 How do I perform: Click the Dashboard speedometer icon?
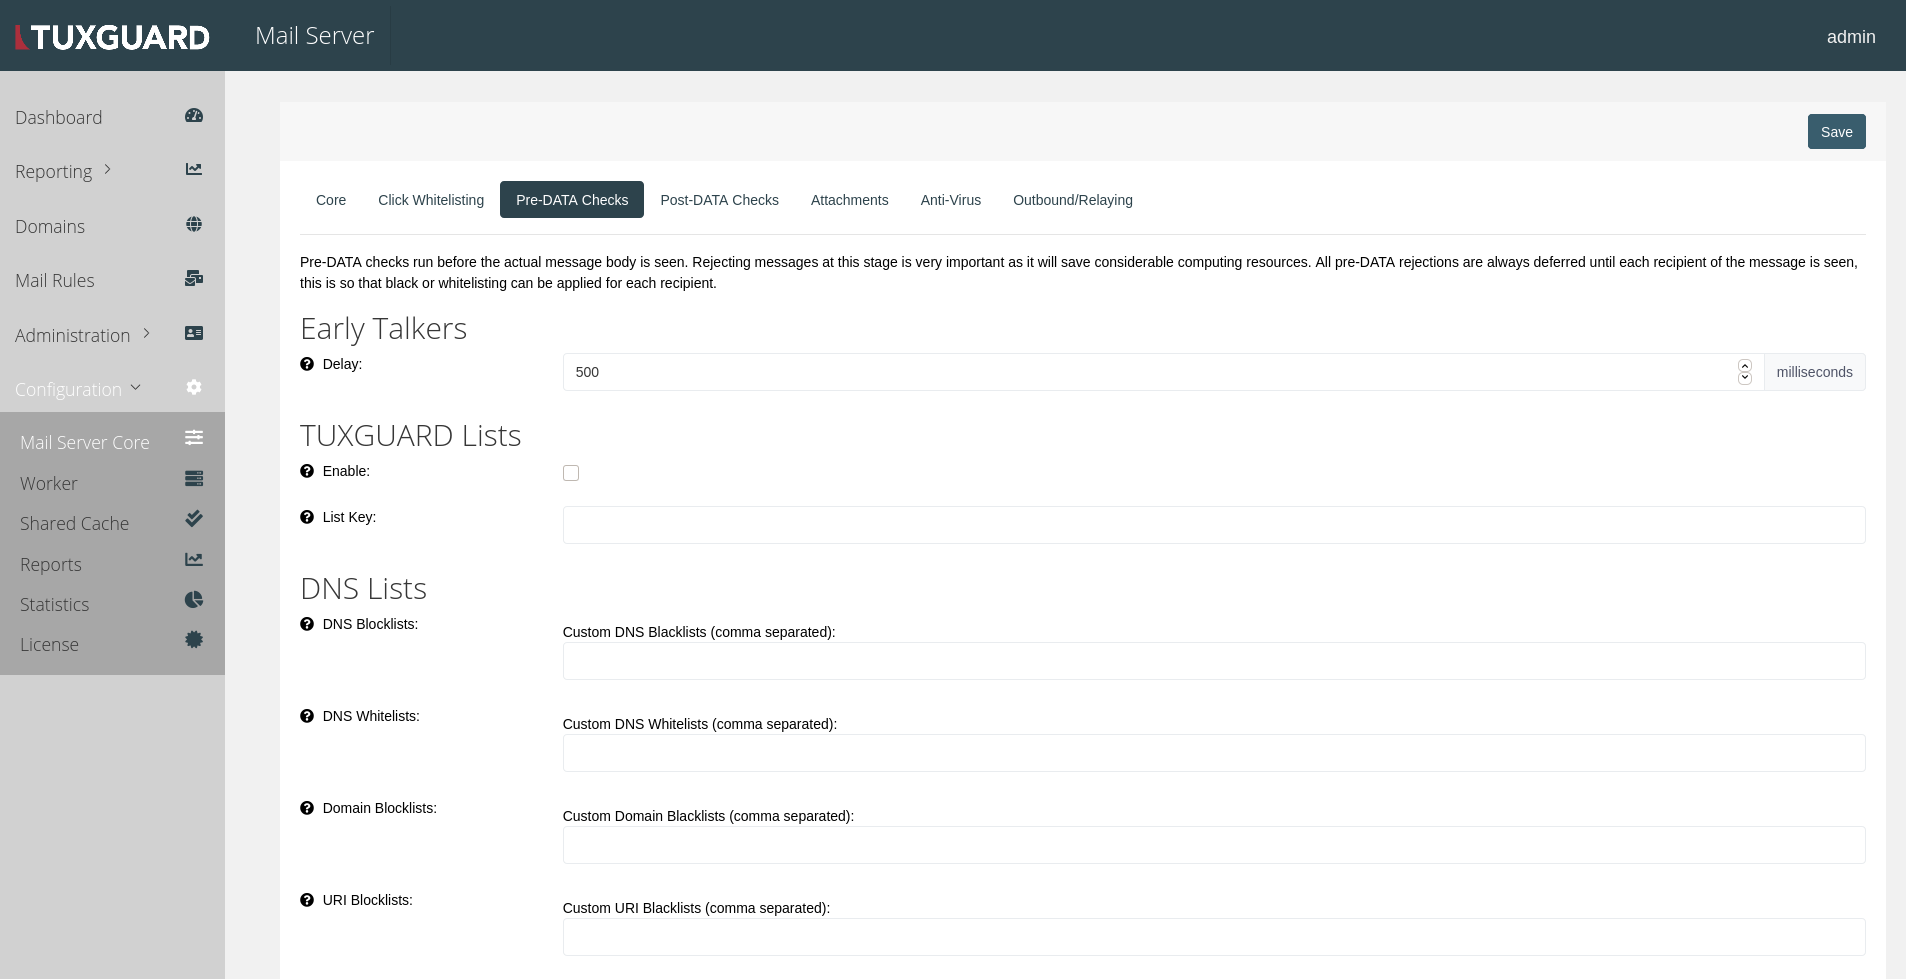click(194, 115)
